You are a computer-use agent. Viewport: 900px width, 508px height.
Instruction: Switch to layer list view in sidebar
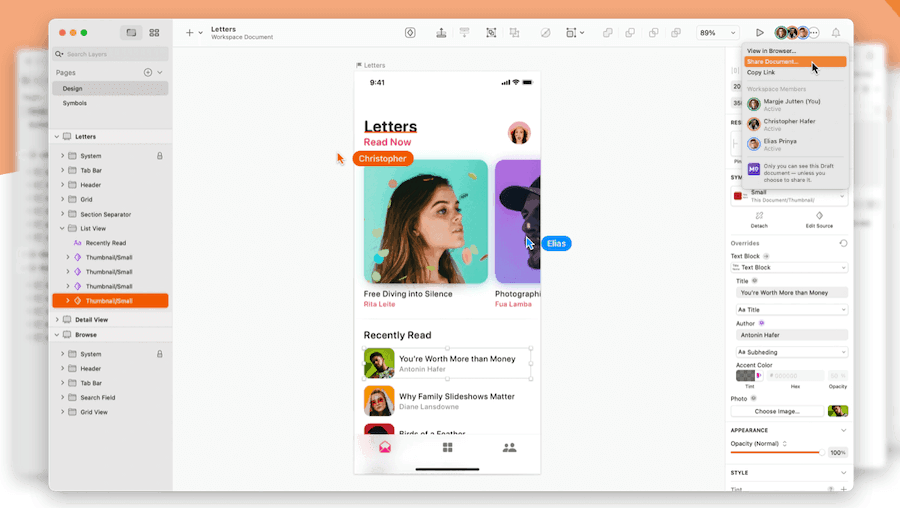click(130, 33)
